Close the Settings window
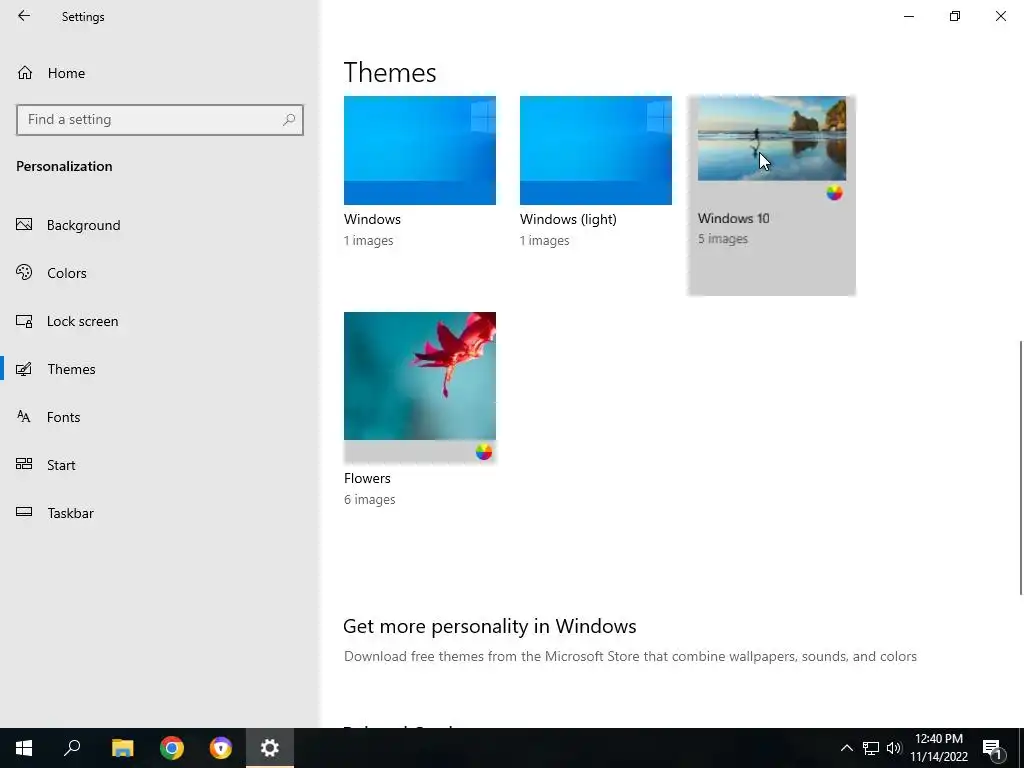 (x=1000, y=16)
